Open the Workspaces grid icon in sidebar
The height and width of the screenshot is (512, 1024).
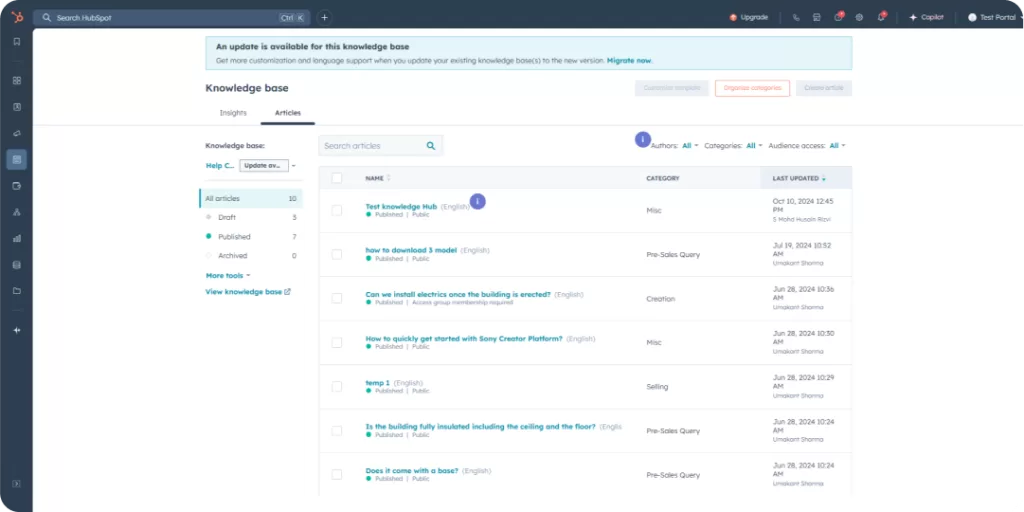coord(17,81)
